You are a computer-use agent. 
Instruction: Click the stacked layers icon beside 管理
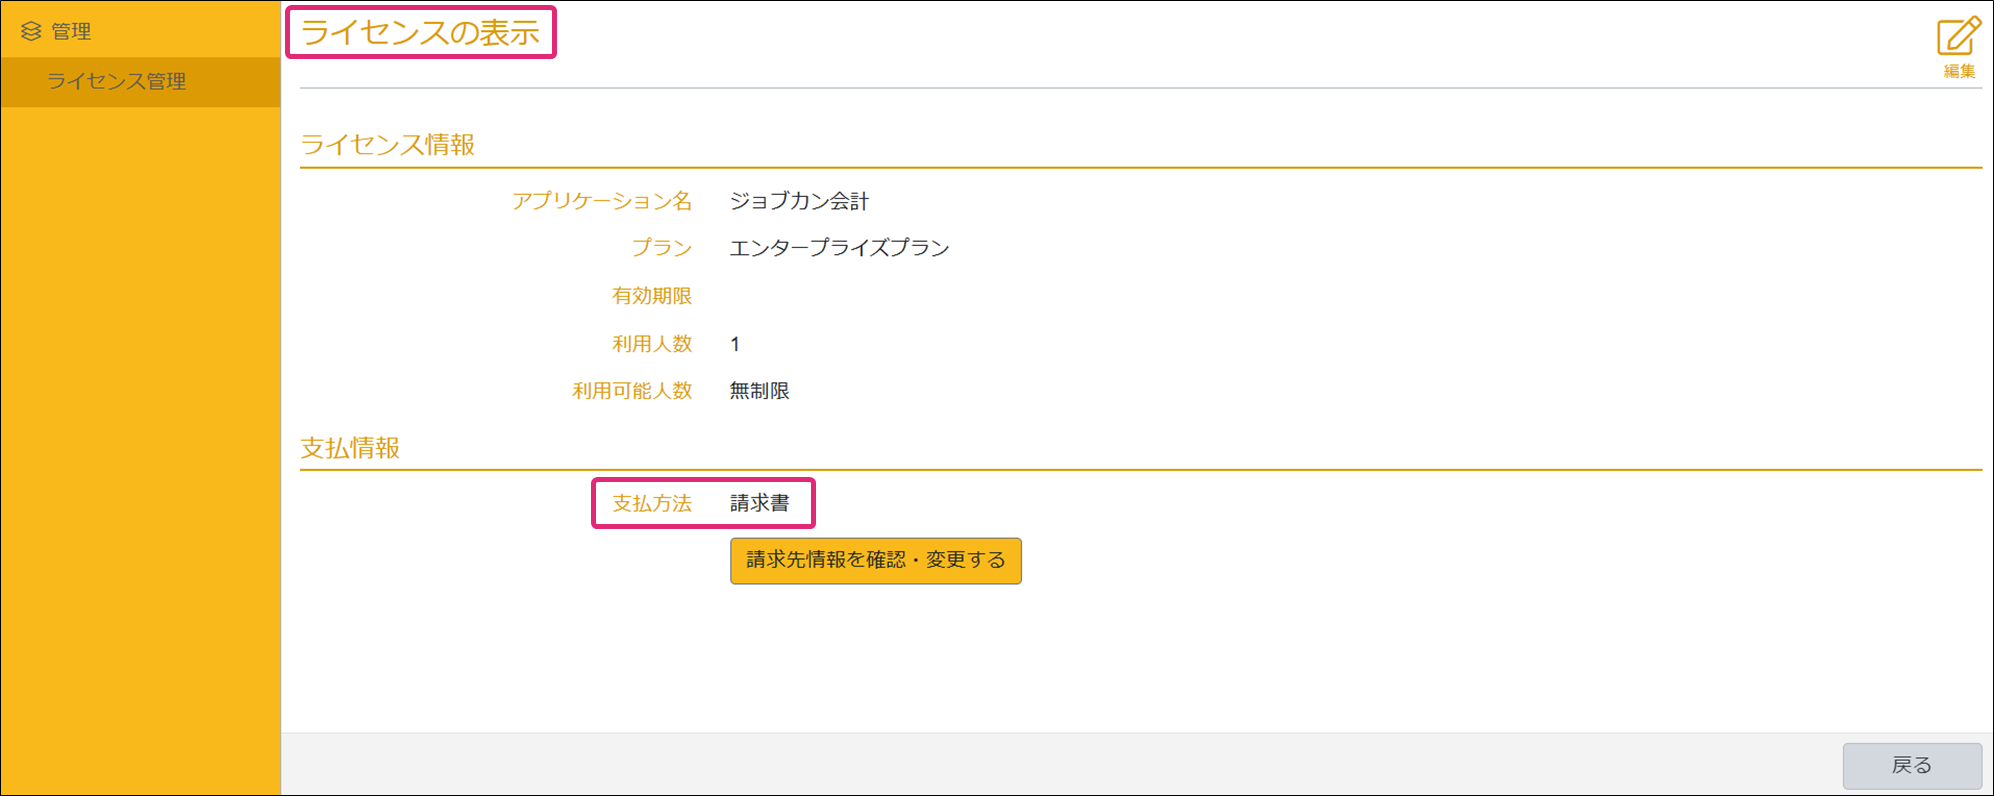tap(31, 32)
